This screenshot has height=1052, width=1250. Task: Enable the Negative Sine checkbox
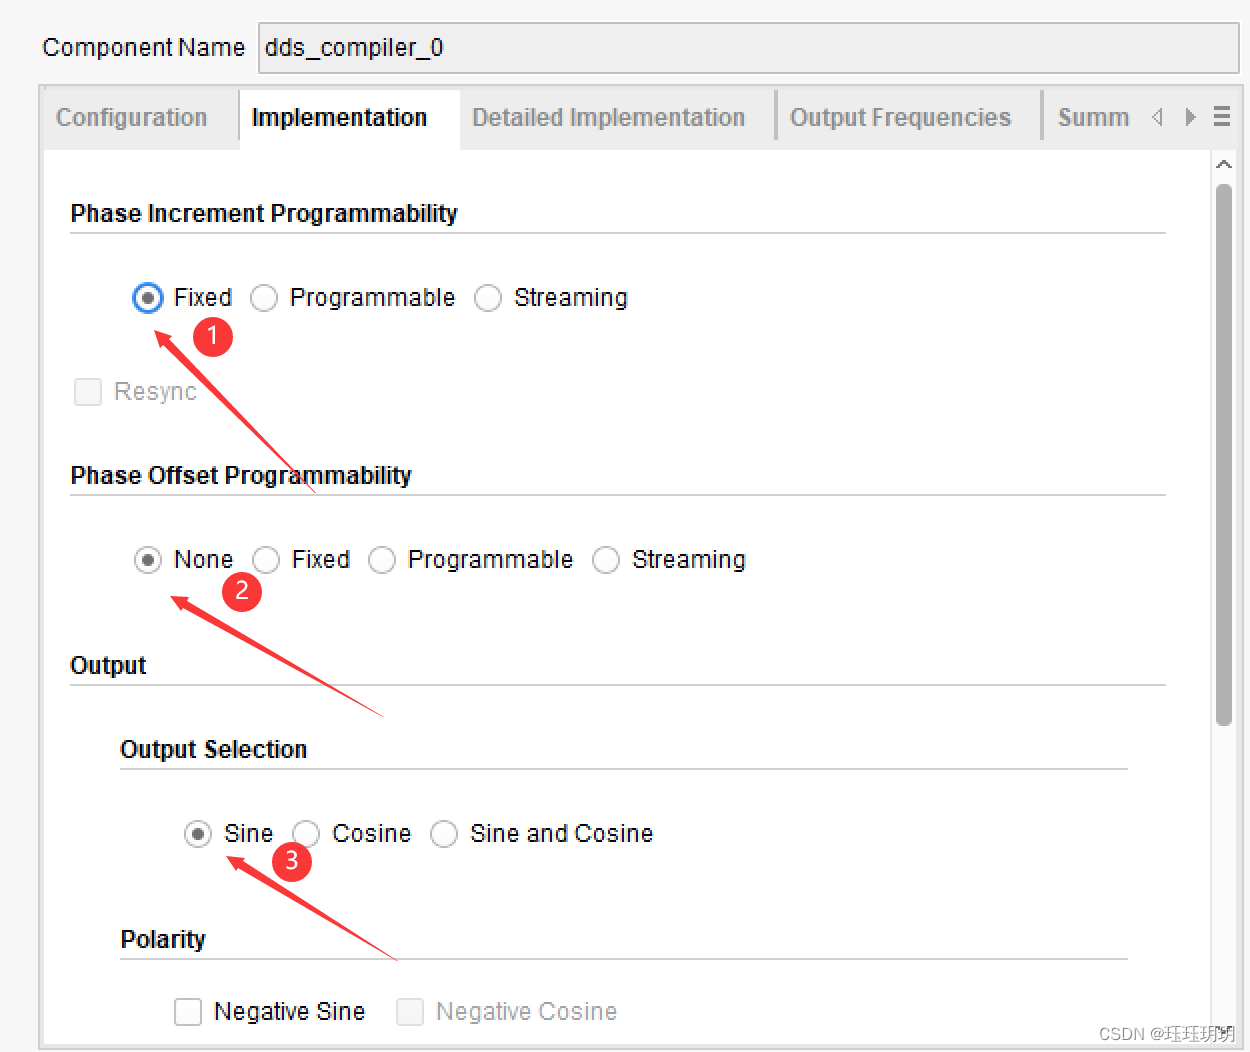point(188,1012)
